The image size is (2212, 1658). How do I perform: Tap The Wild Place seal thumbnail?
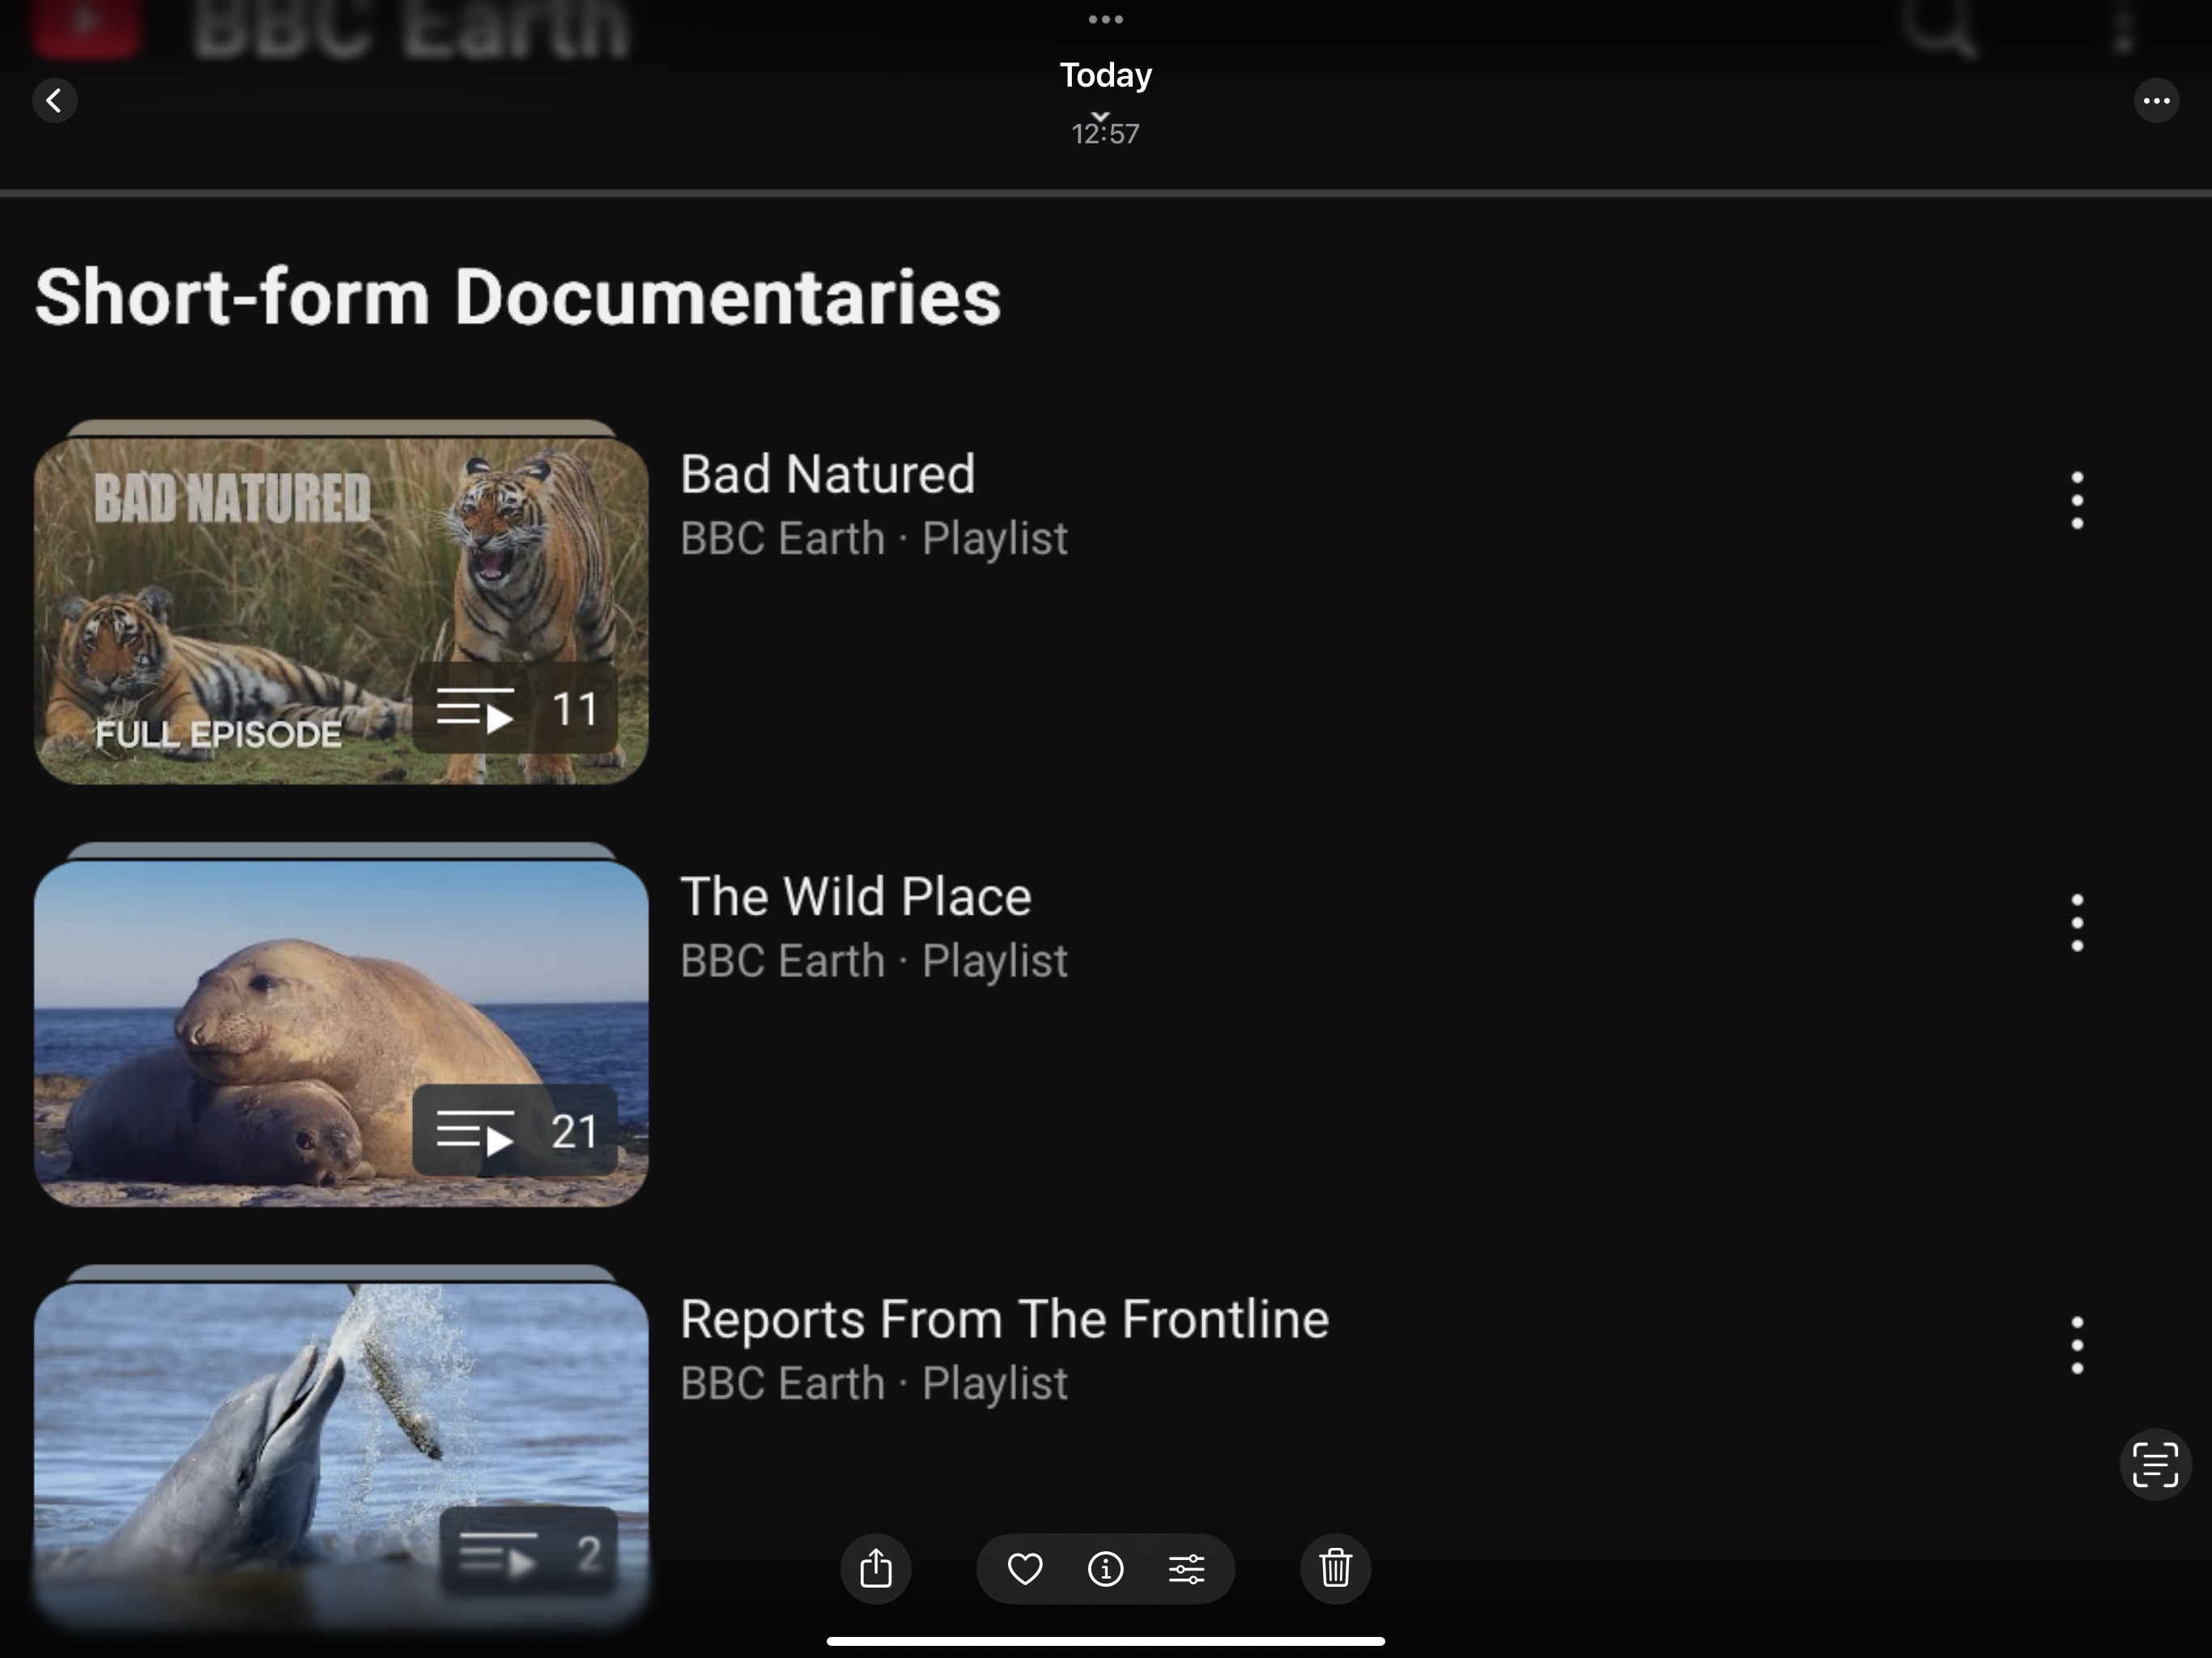click(x=341, y=1033)
